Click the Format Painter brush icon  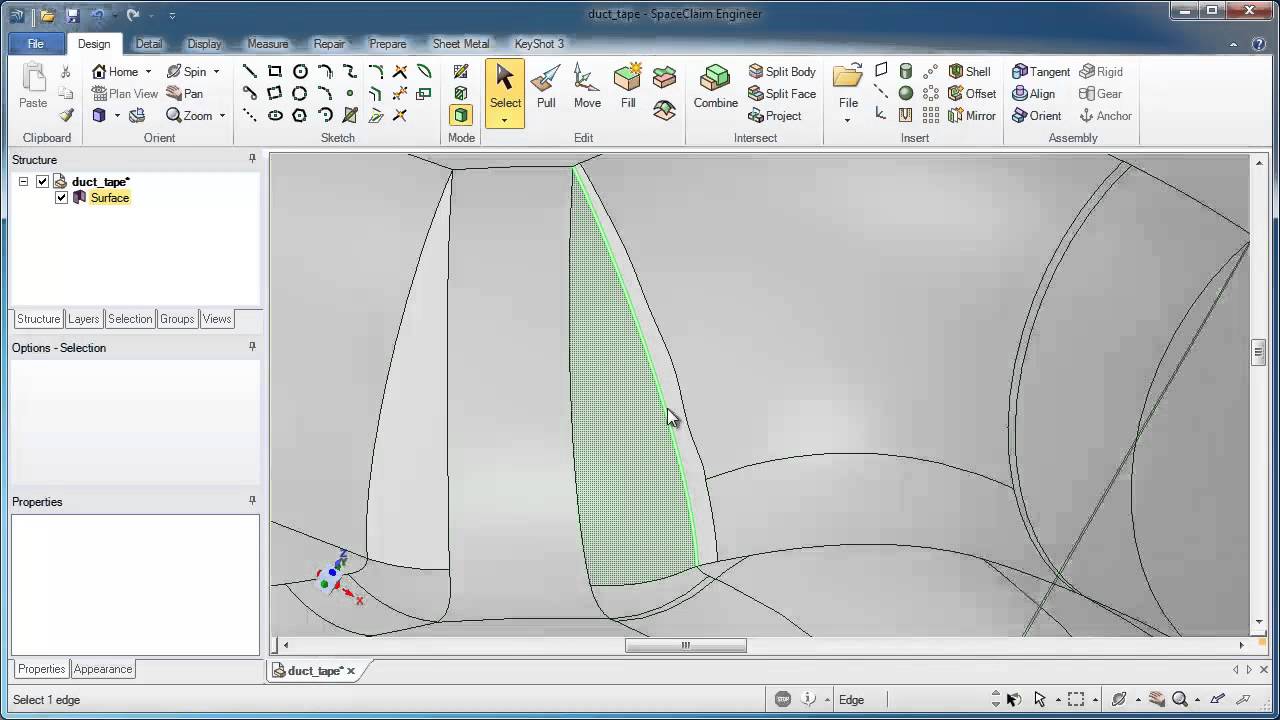(x=66, y=115)
